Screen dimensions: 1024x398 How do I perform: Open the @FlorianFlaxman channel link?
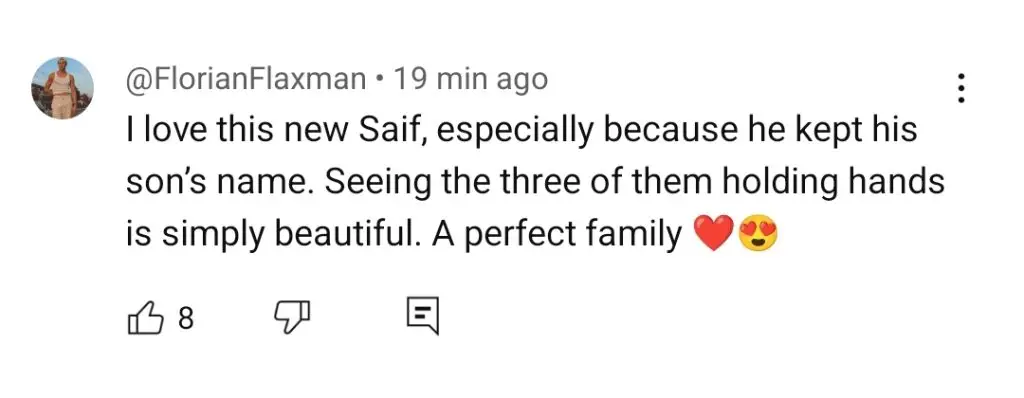246,80
